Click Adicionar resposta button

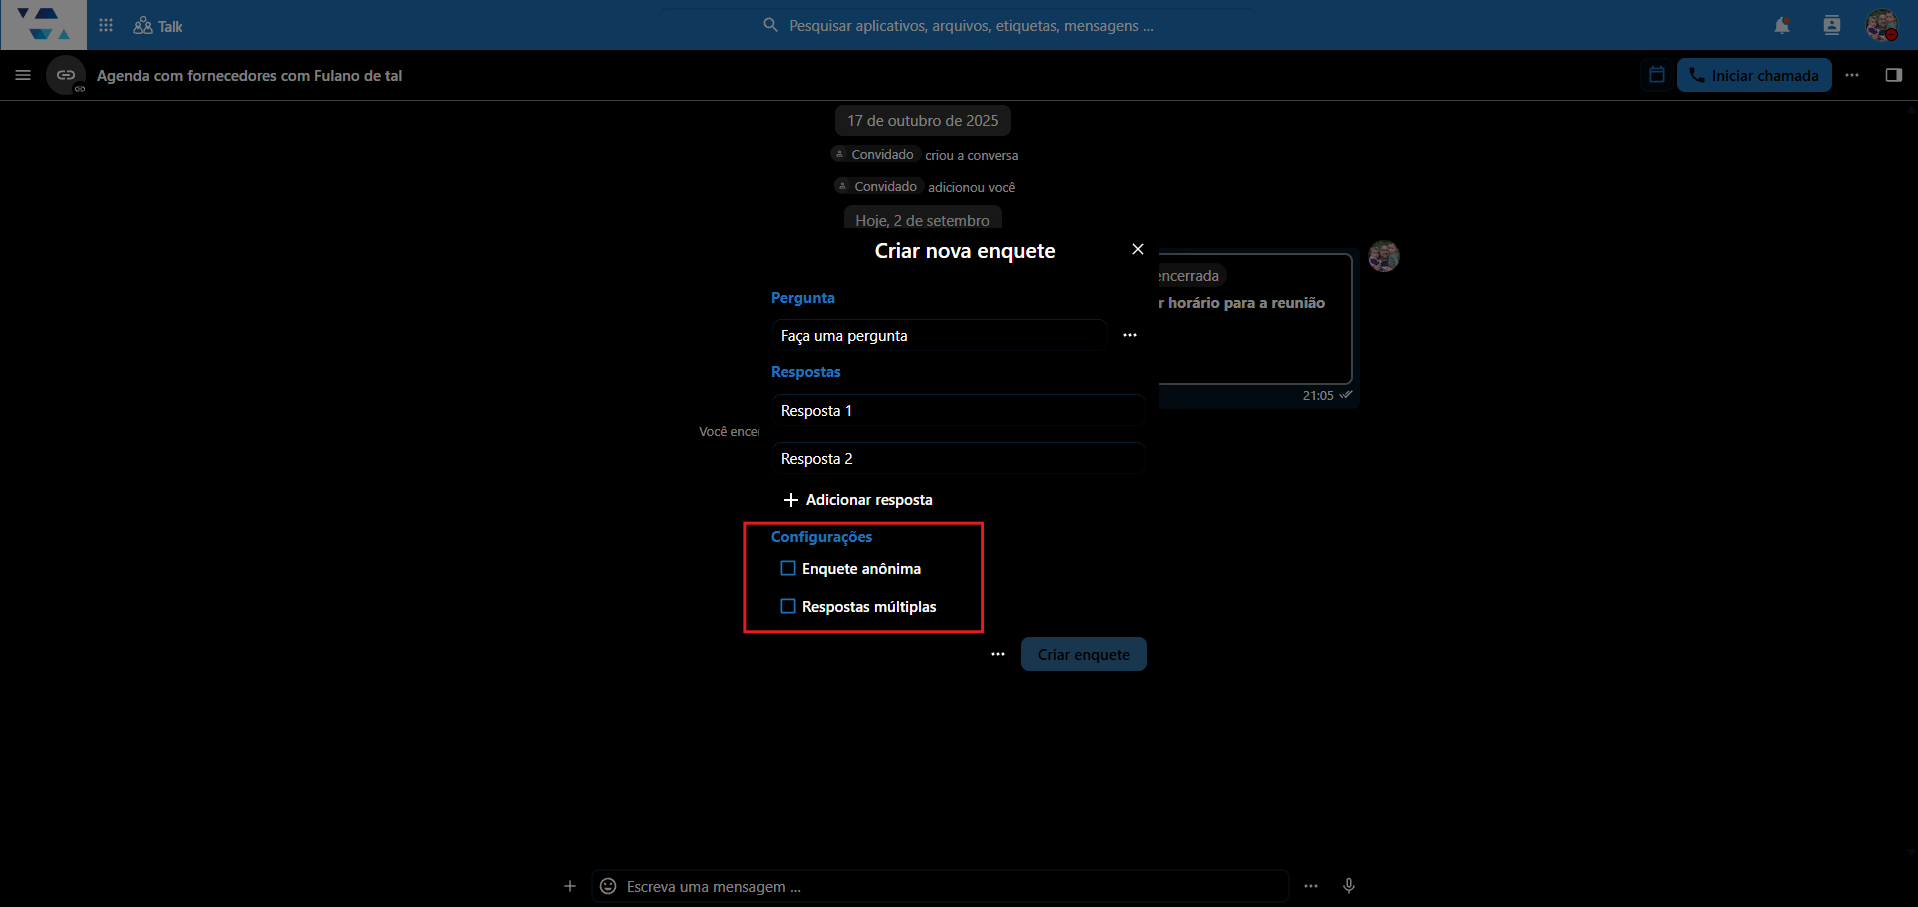[x=858, y=499]
